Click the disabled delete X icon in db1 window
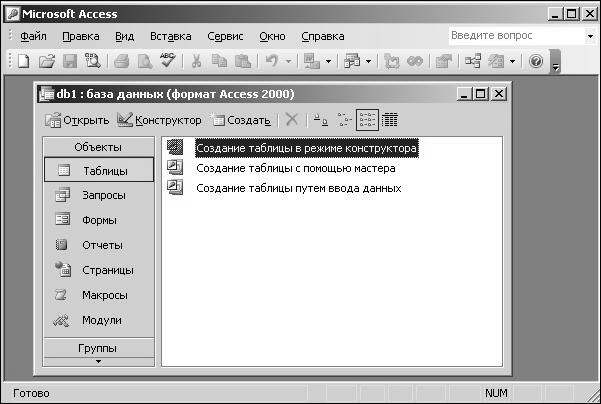 [292, 120]
